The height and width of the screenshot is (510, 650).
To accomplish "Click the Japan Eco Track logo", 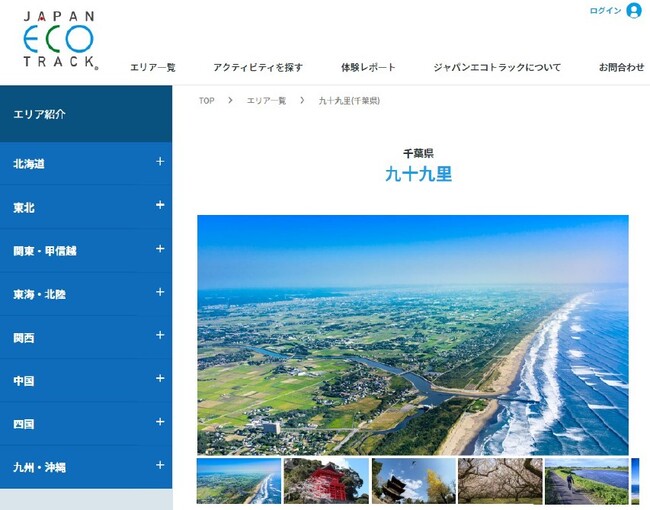I will click(59, 40).
